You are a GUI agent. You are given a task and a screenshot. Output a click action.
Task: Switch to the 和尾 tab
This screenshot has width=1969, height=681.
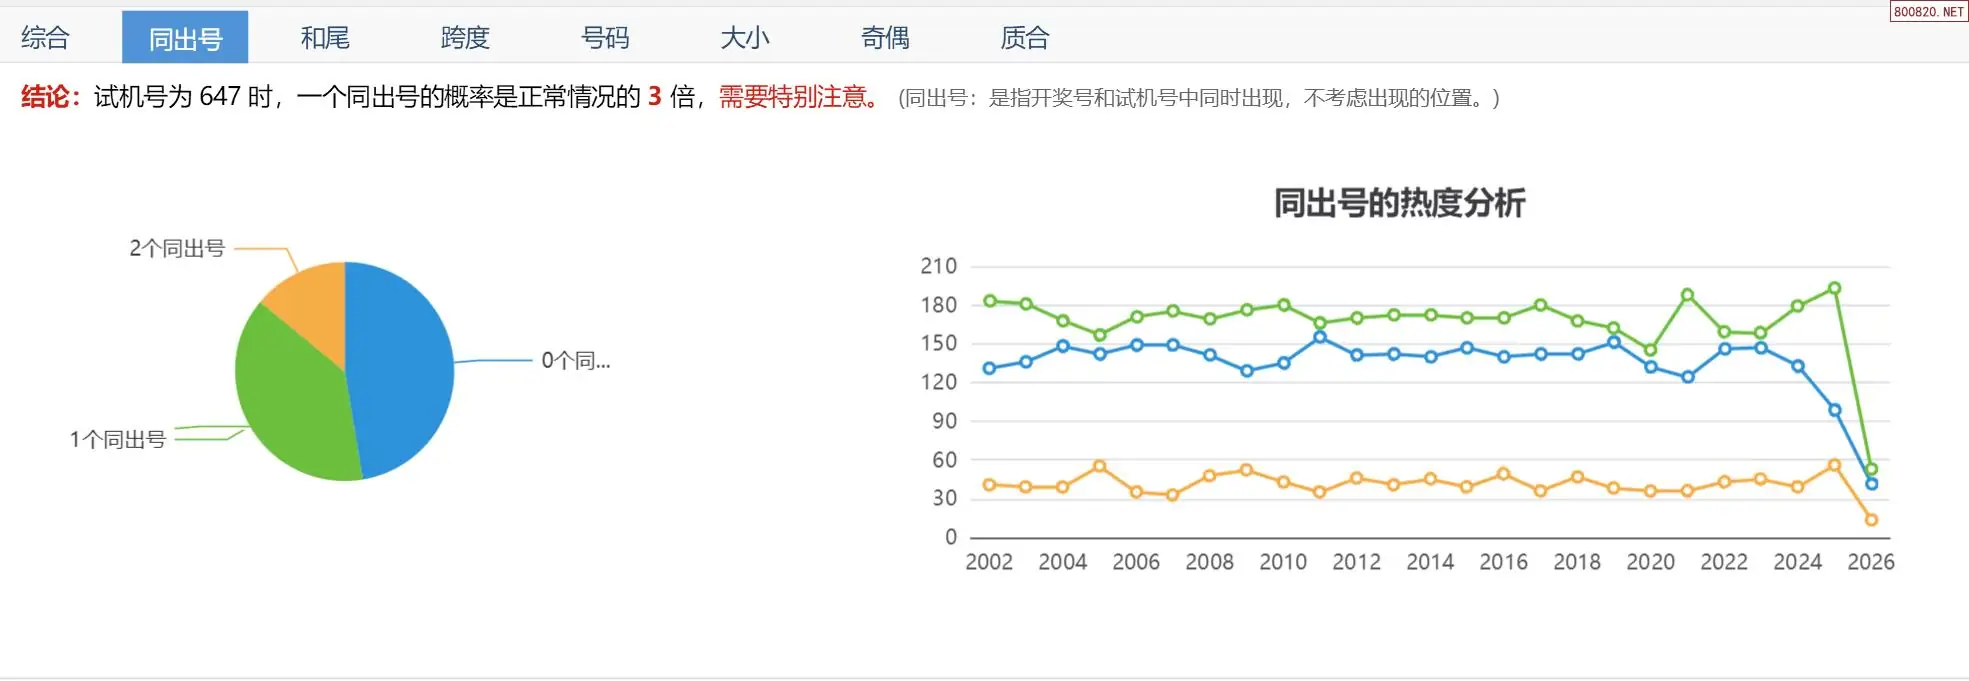click(325, 38)
